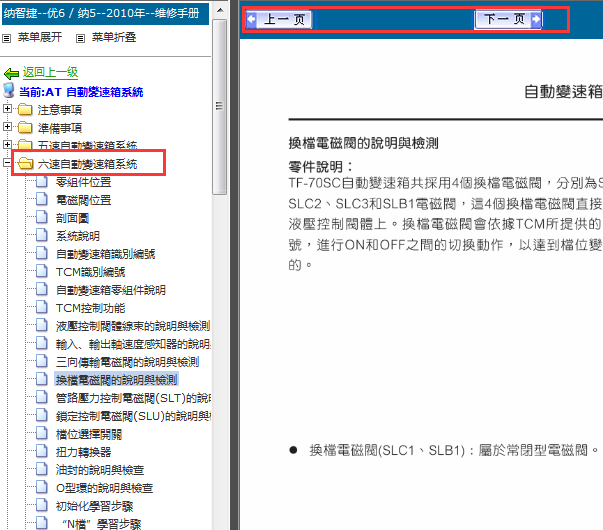This screenshot has width=603, height=530.
Task: Click the 返回上一级 link
Action: point(50,72)
